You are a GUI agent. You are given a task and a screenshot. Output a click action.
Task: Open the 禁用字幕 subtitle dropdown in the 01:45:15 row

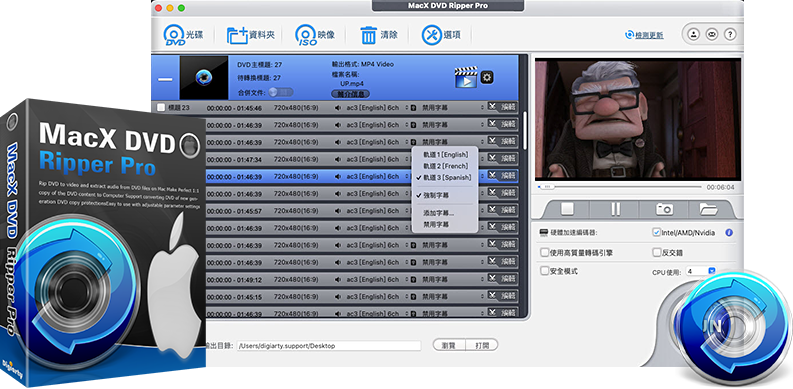[x=452, y=297]
